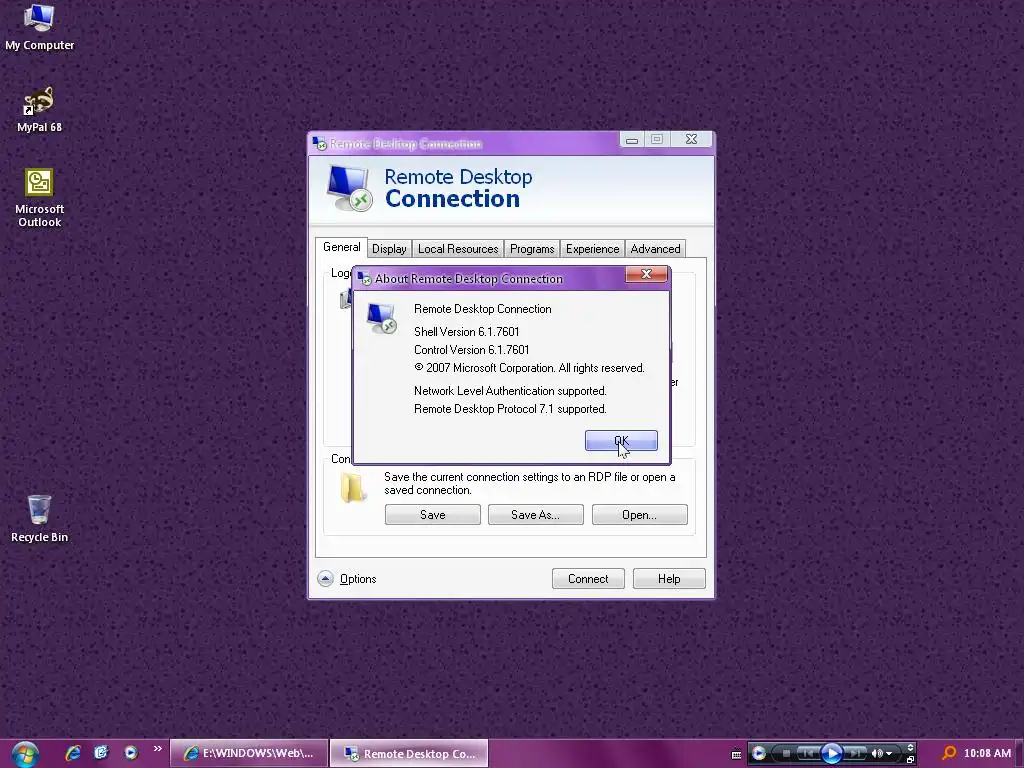Switch to the Local Resources tab
This screenshot has width=1024, height=768.
(x=458, y=249)
